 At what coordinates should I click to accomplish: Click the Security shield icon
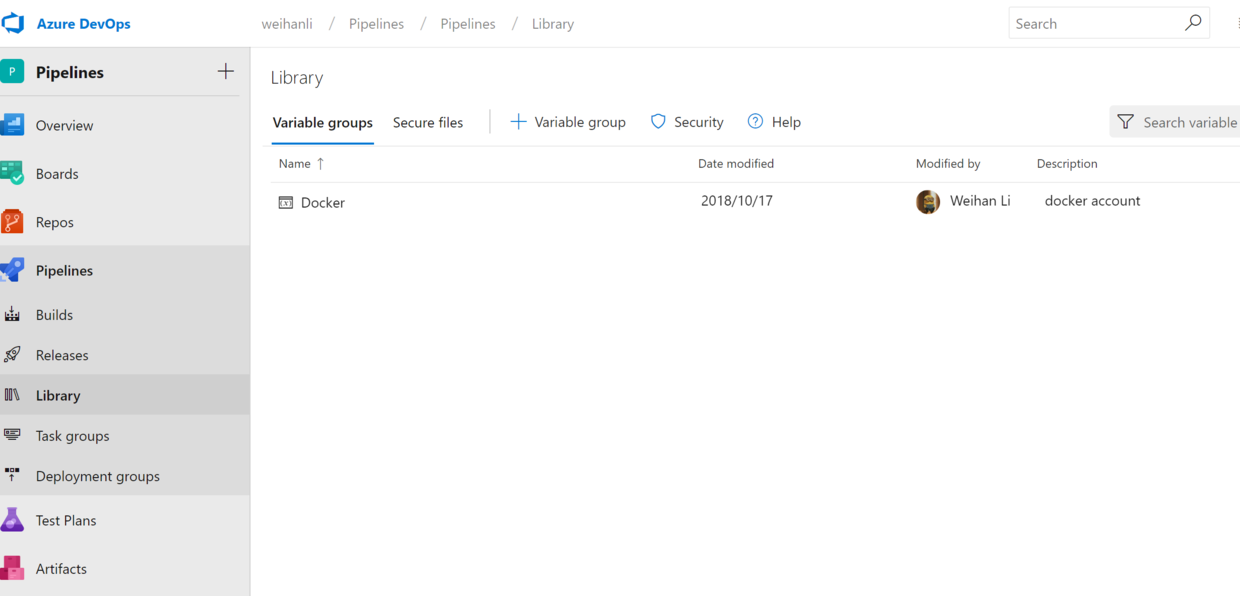pos(658,122)
